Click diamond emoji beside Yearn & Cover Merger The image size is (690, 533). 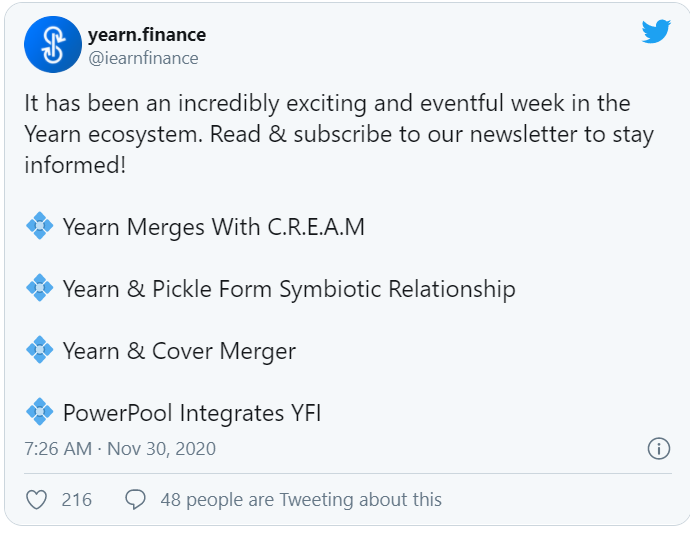coord(39,351)
